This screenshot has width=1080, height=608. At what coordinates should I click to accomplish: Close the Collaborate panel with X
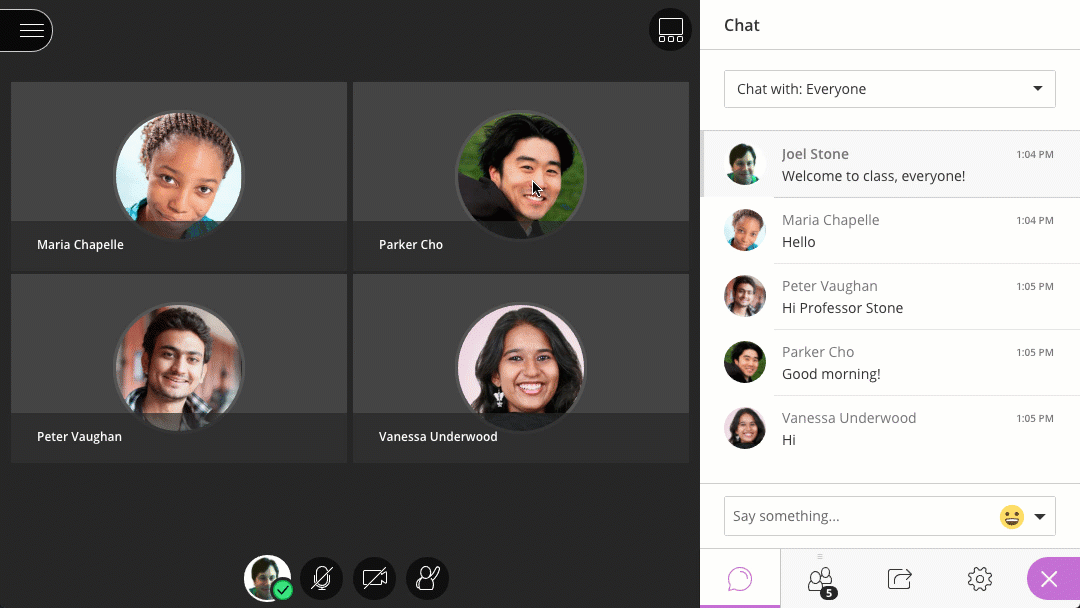pyautogui.click(x=1052, y=578)
